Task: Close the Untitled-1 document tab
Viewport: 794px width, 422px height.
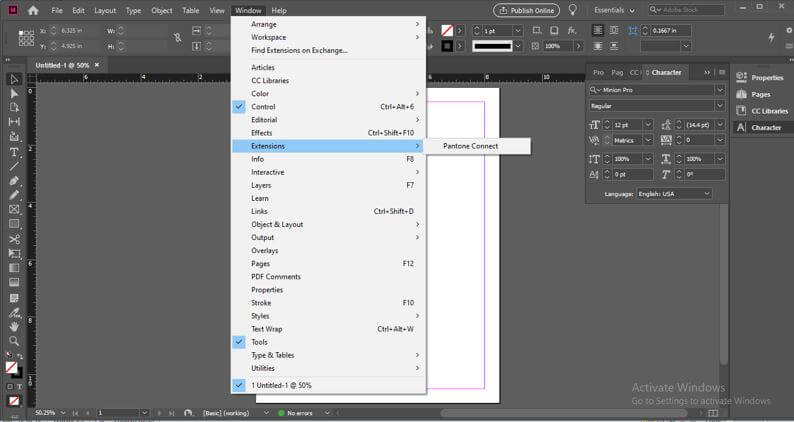Action: point(97,65)
